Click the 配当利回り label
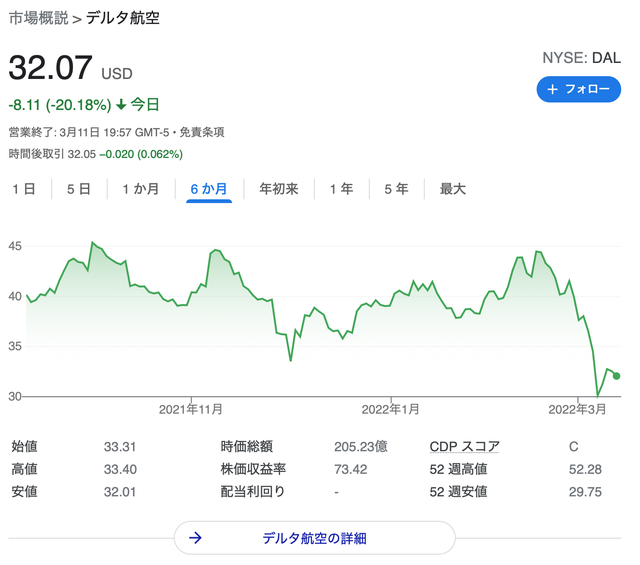Viewport: 640px width, 565px height. click(x=253, y=492)
